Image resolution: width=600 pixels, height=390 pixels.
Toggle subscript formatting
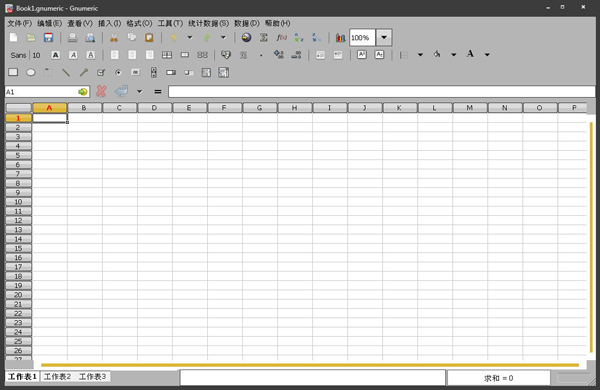(379, 55)
